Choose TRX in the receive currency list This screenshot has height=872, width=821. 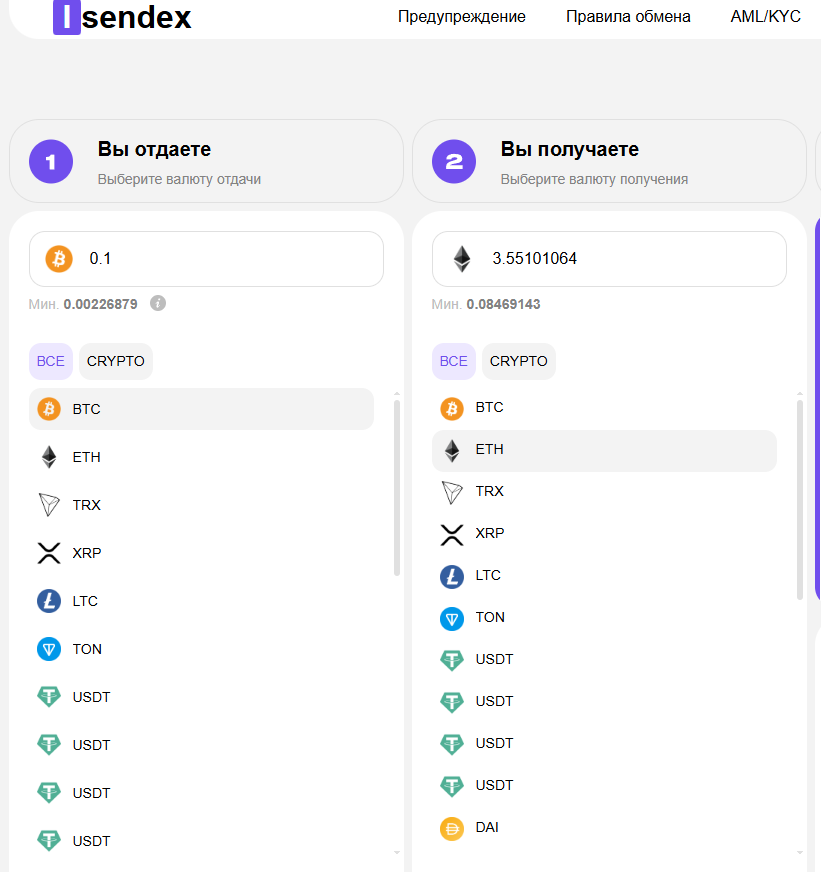click(x=604, y=492)
